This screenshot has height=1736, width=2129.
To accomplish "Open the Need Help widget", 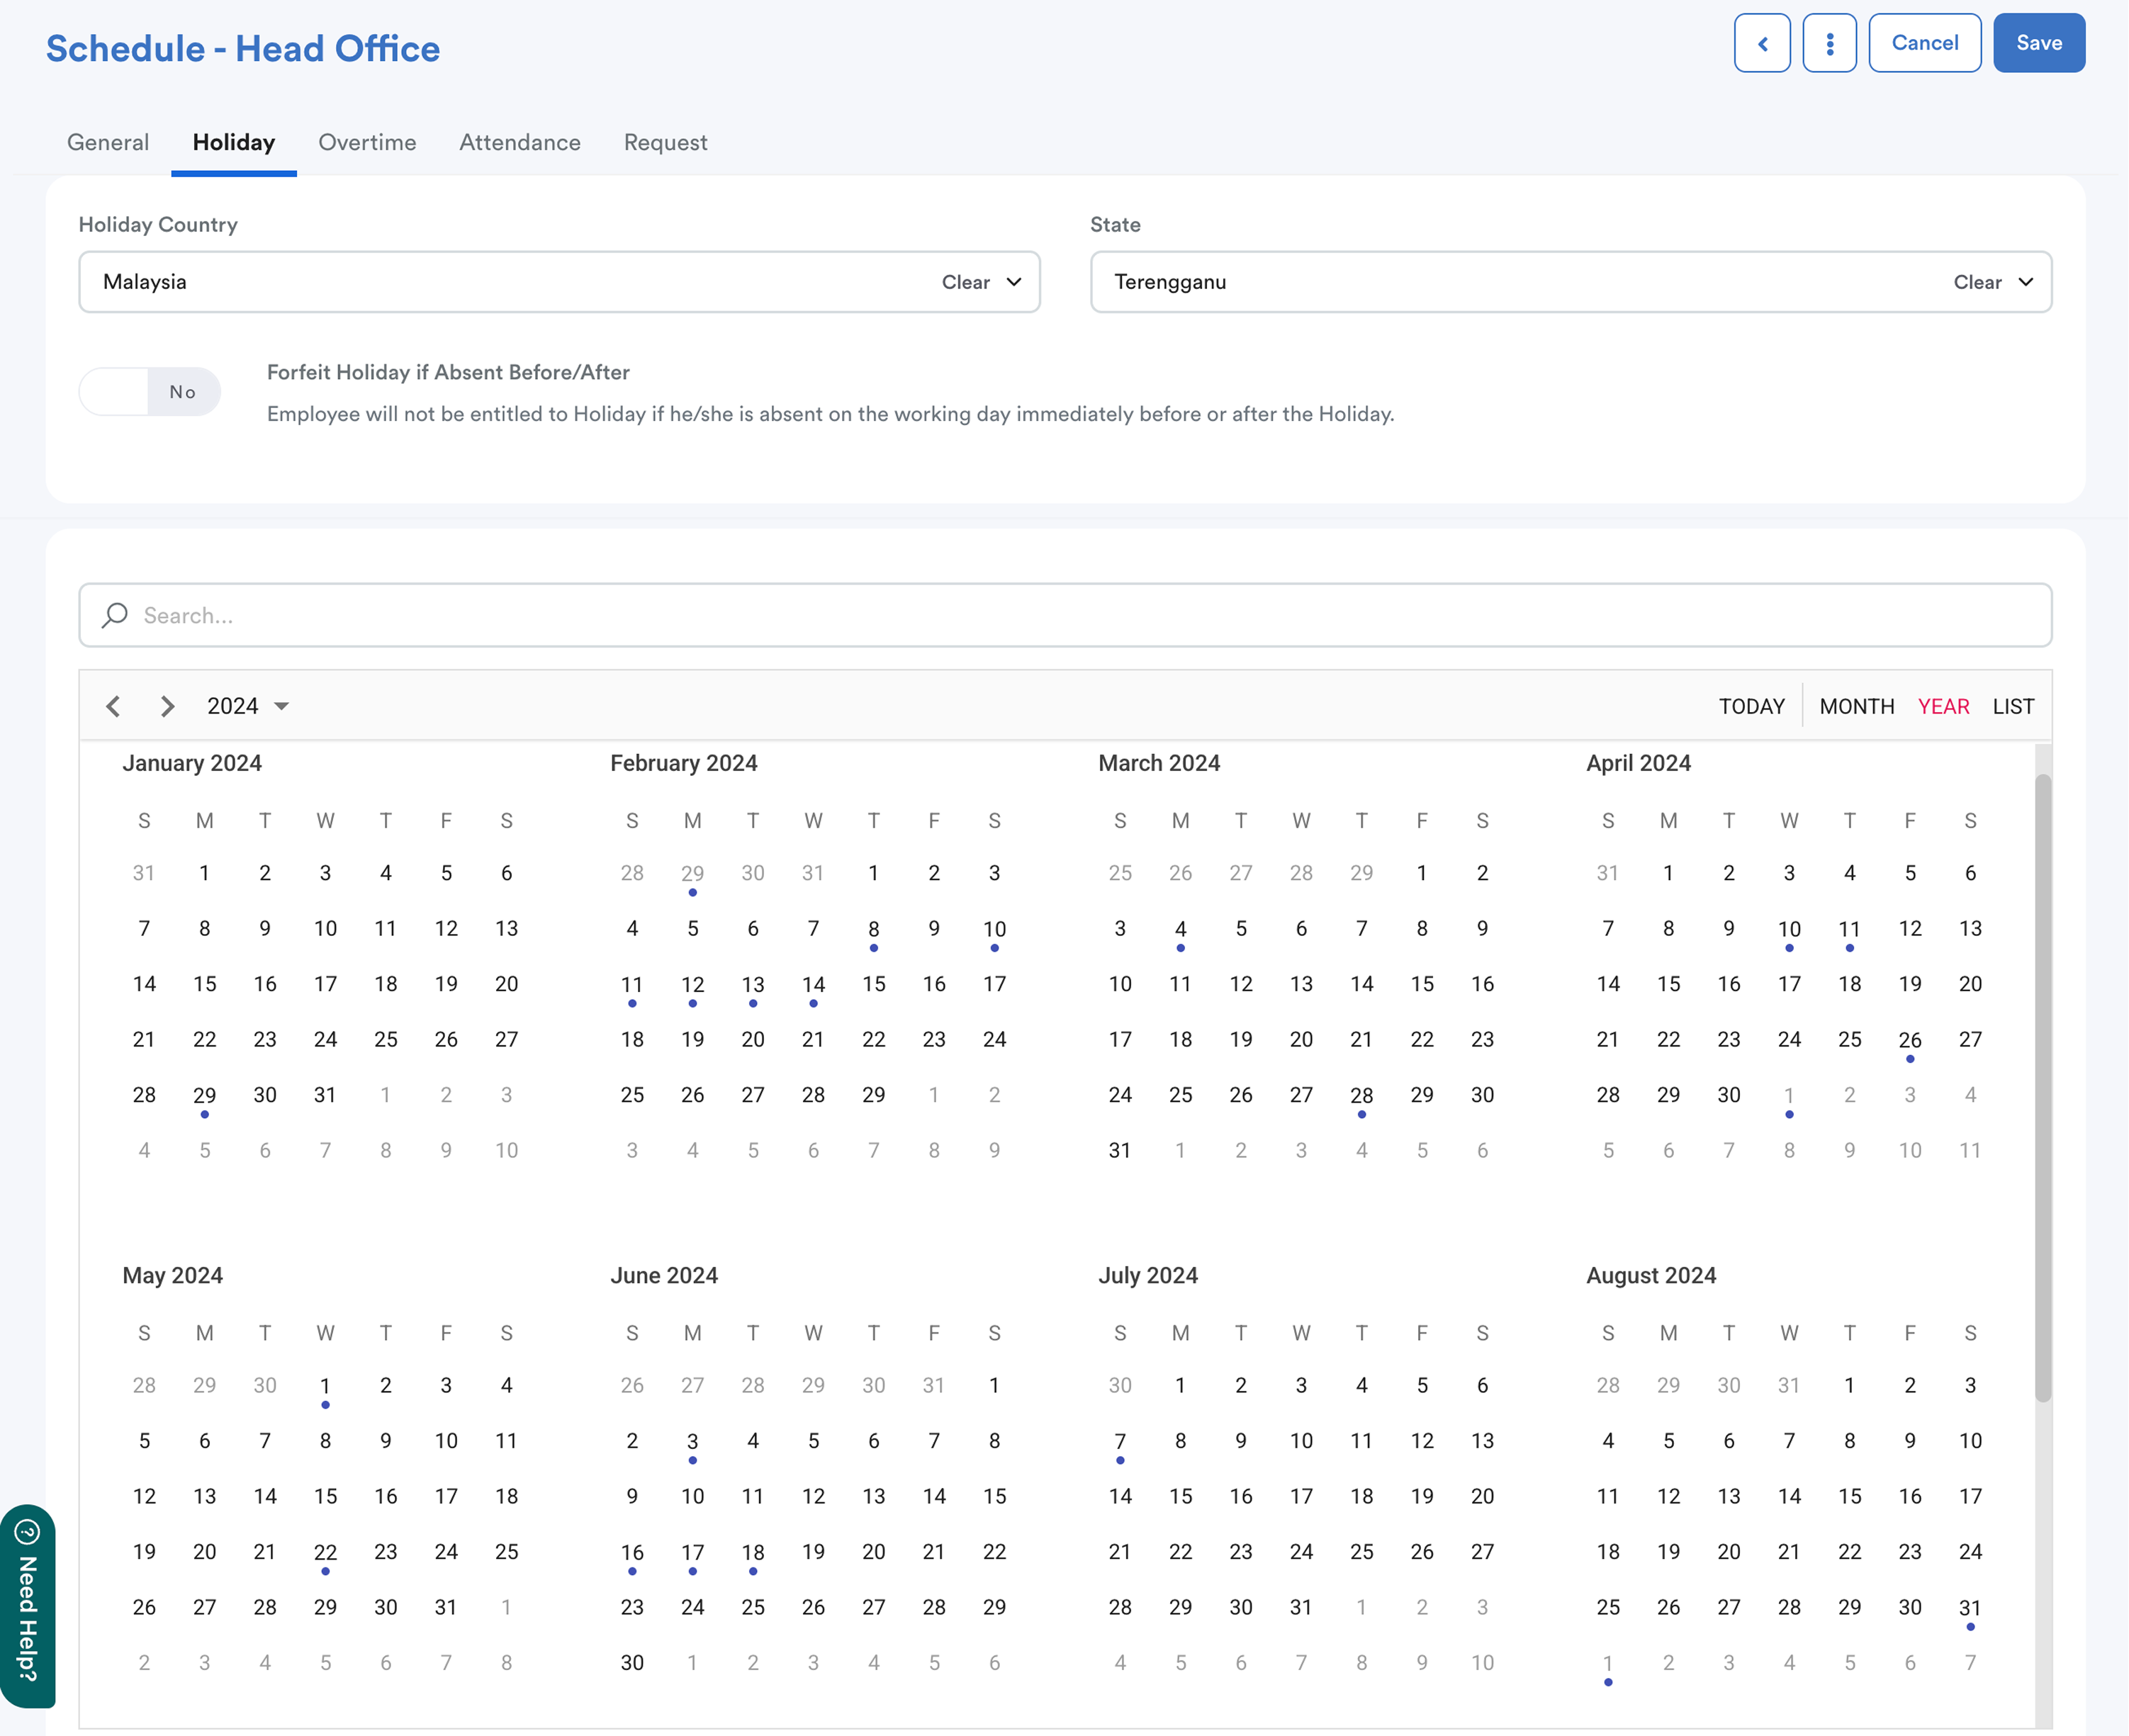I will [27, 1605].
